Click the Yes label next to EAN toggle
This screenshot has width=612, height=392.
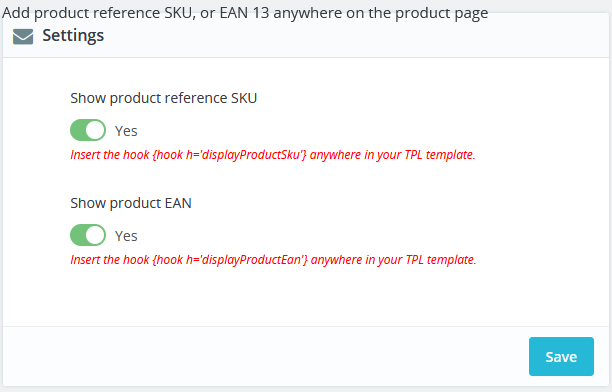point(126,236)
